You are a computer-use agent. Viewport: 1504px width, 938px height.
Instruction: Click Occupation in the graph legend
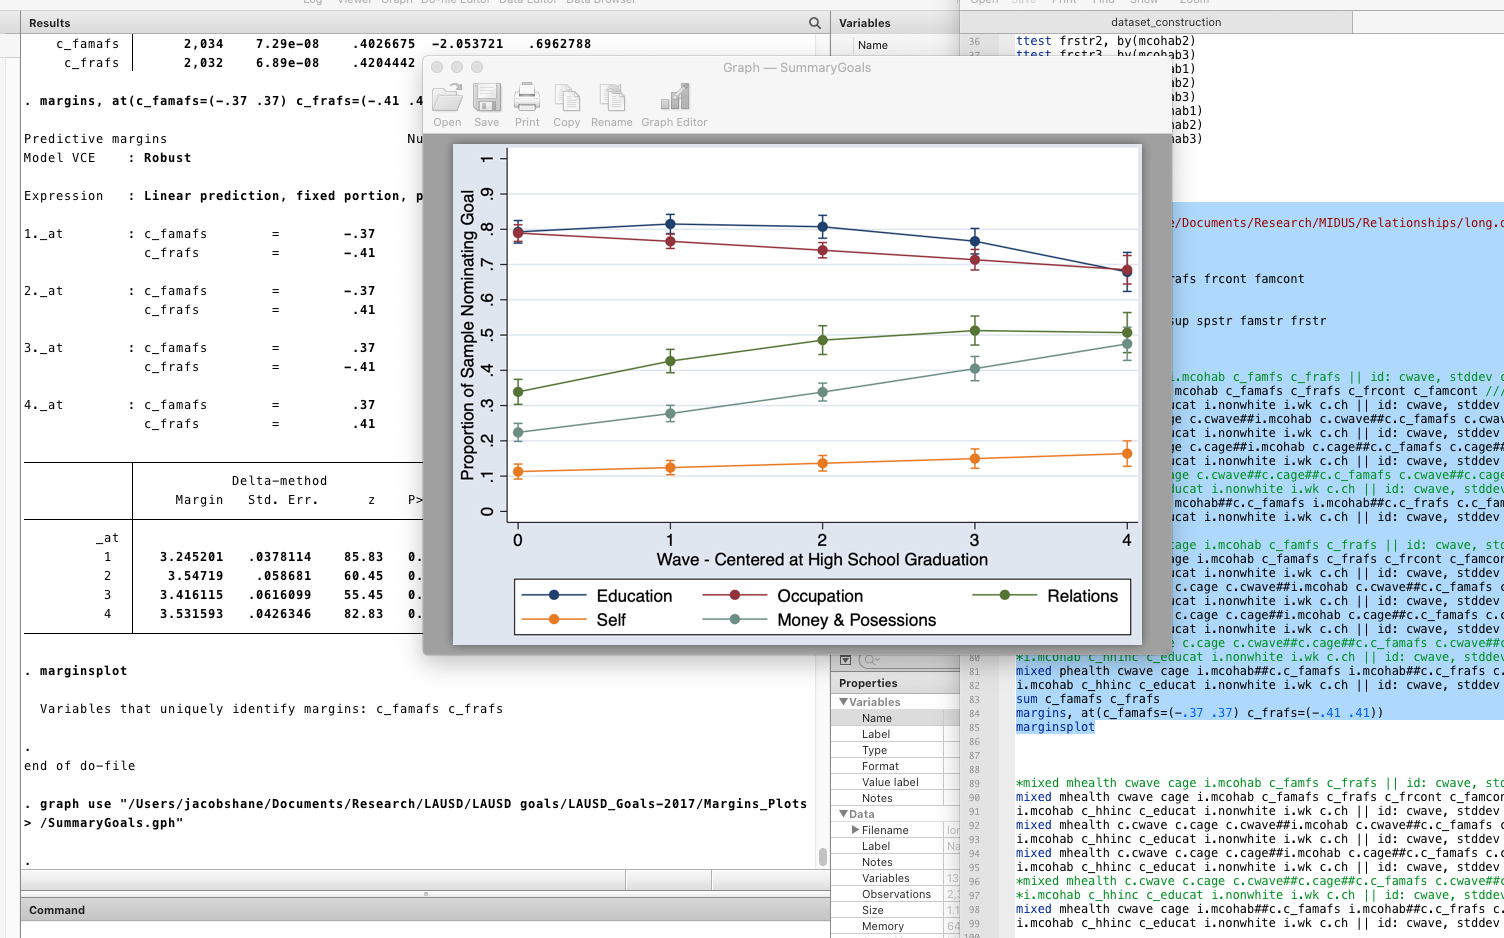click(x=820, y=596)
